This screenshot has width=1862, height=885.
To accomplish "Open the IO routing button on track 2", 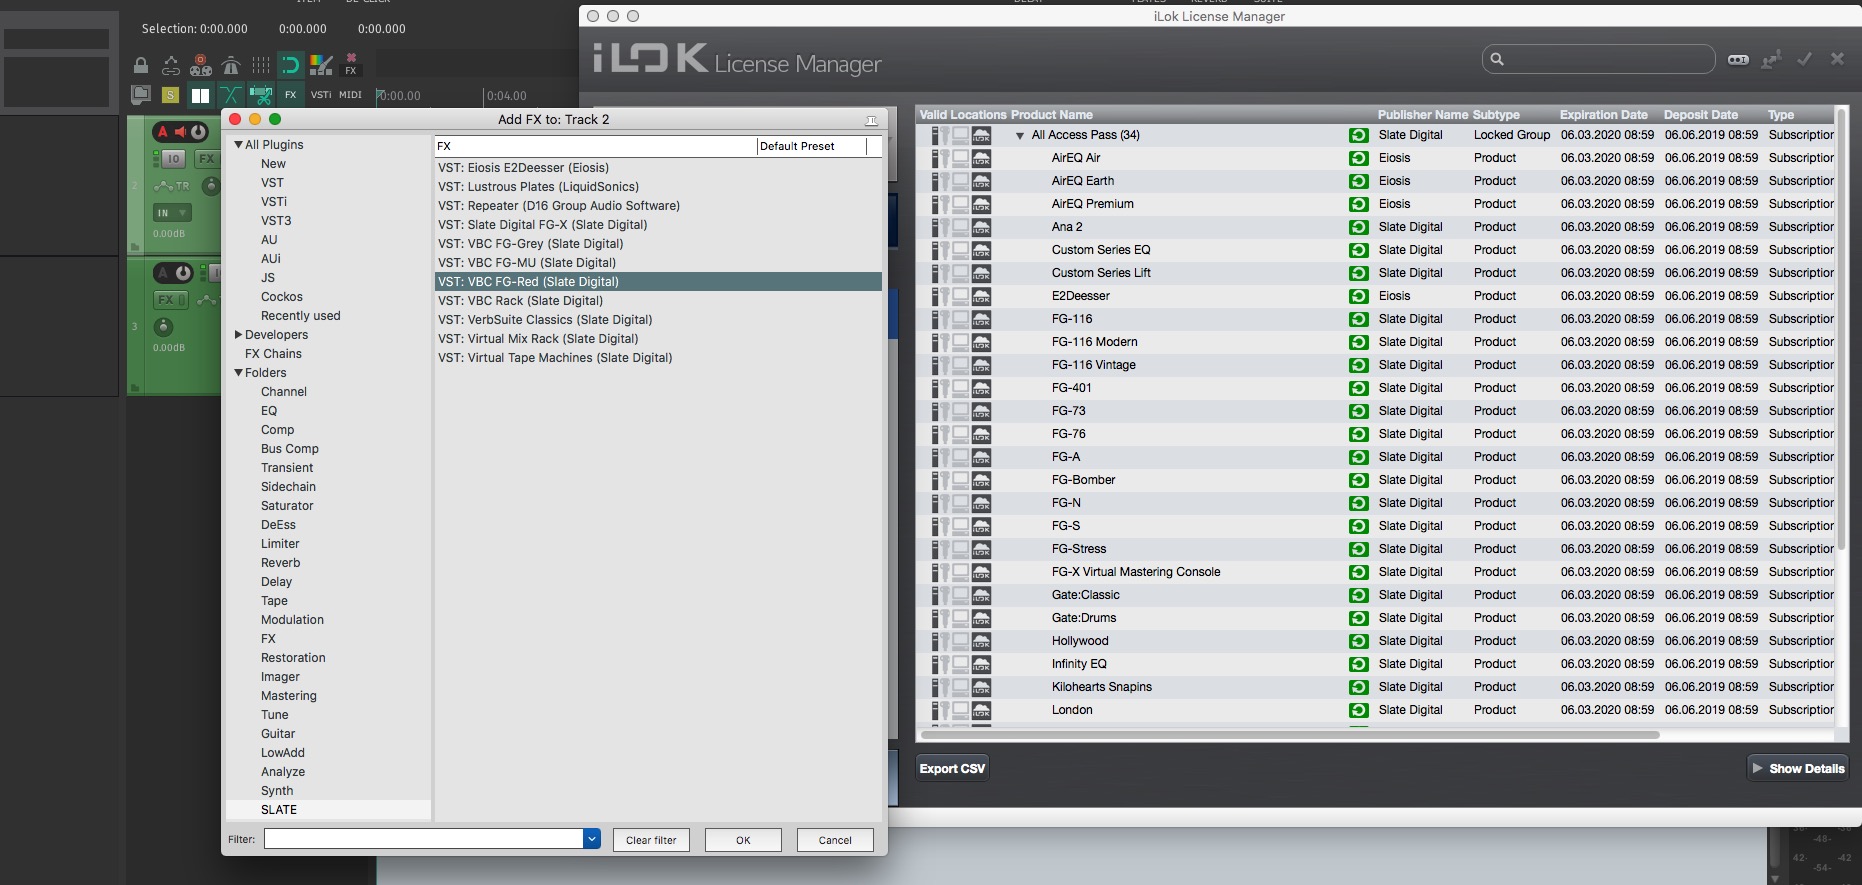I will [173, 159].
